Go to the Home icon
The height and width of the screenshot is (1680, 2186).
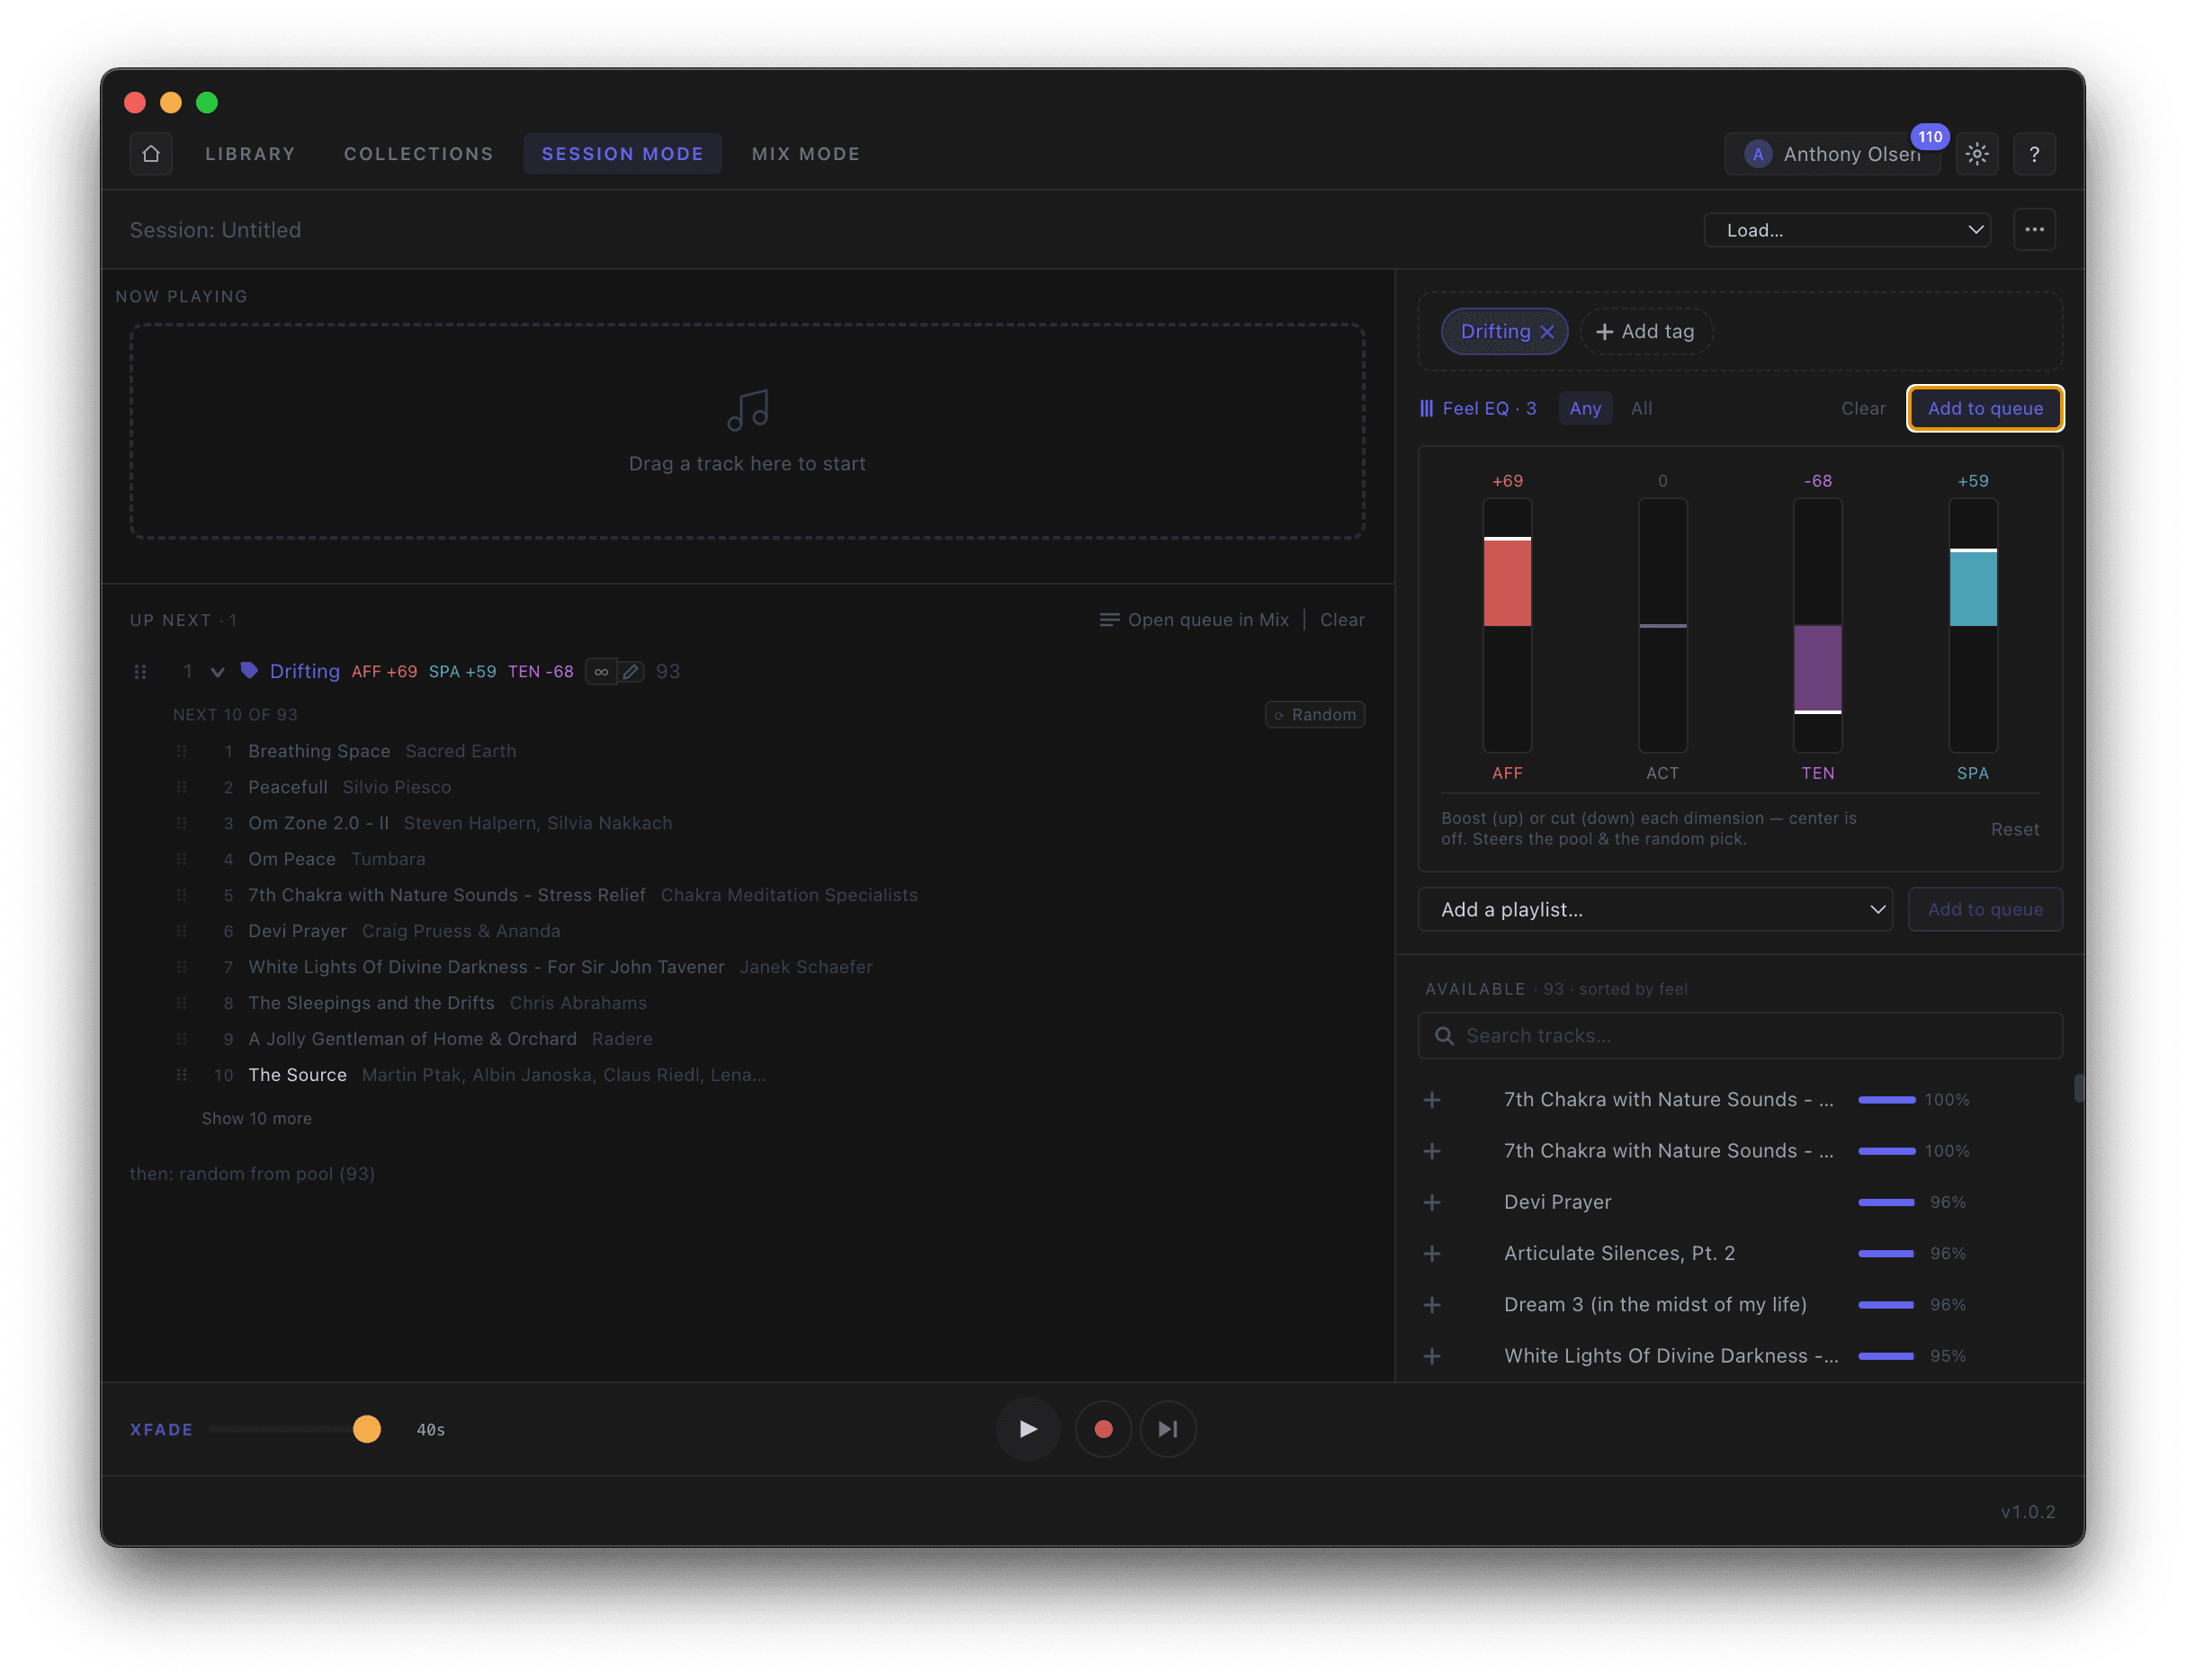(x=151, y=154)
